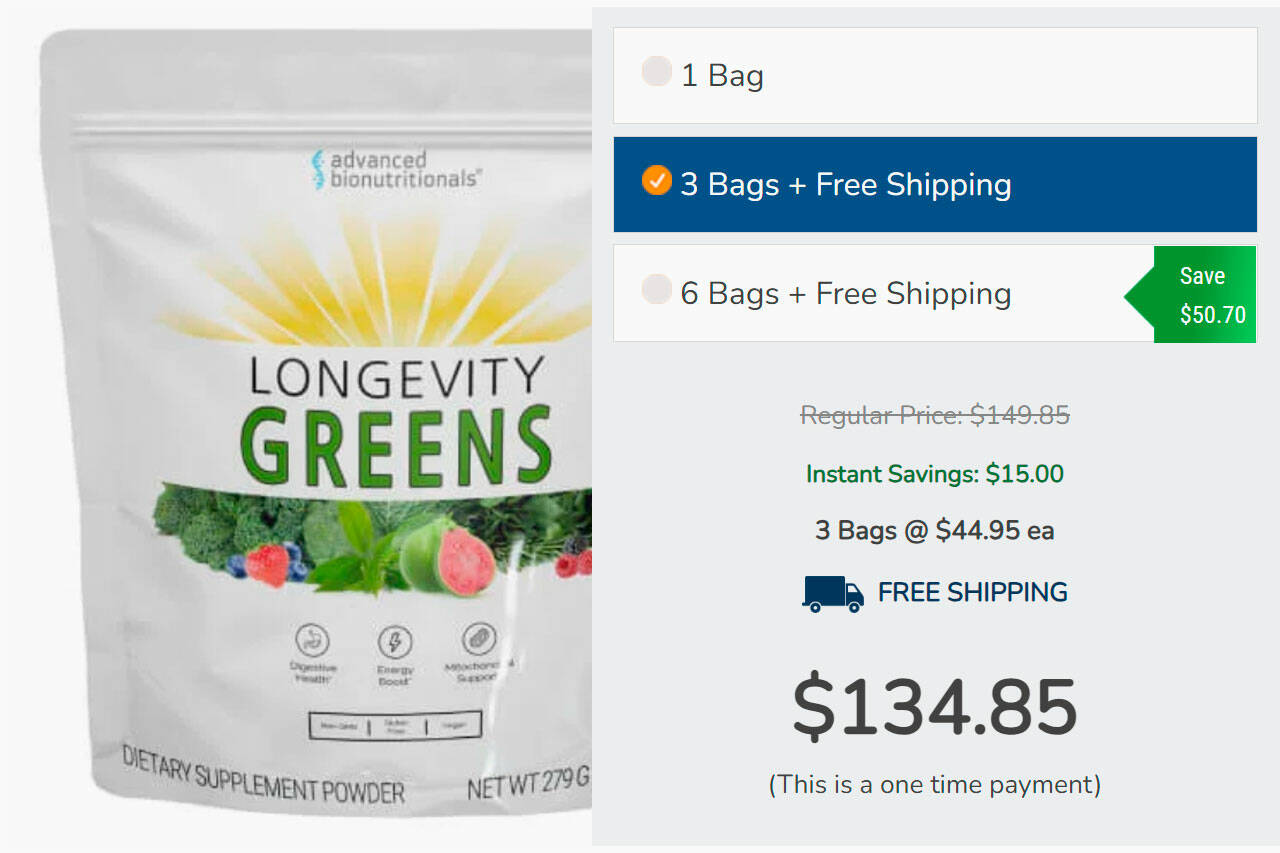Click the crossed-out Regular Price text

[934, 415]
